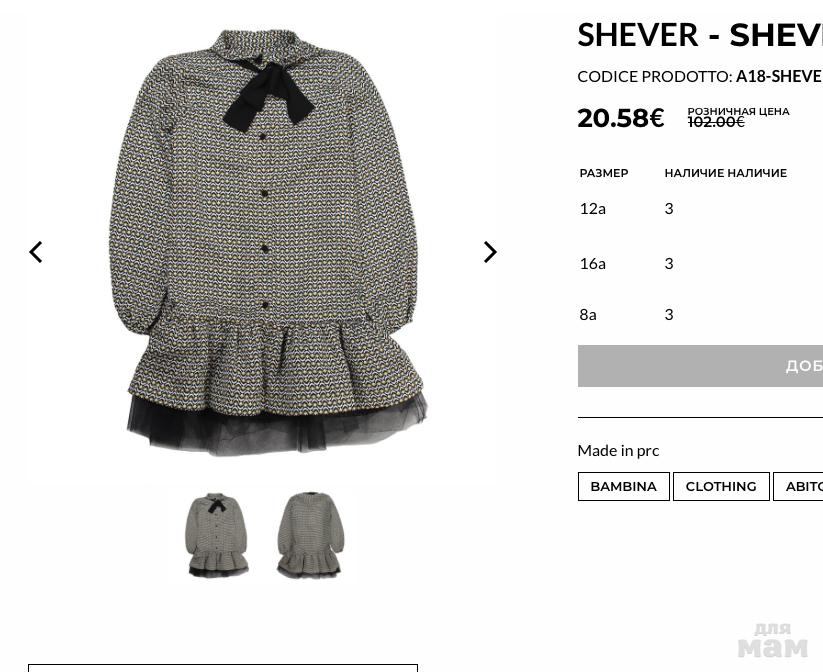Click the gray add to cart button
This screenshot has height=672, width=823.
pyautogui.click(x=700, y=366)
